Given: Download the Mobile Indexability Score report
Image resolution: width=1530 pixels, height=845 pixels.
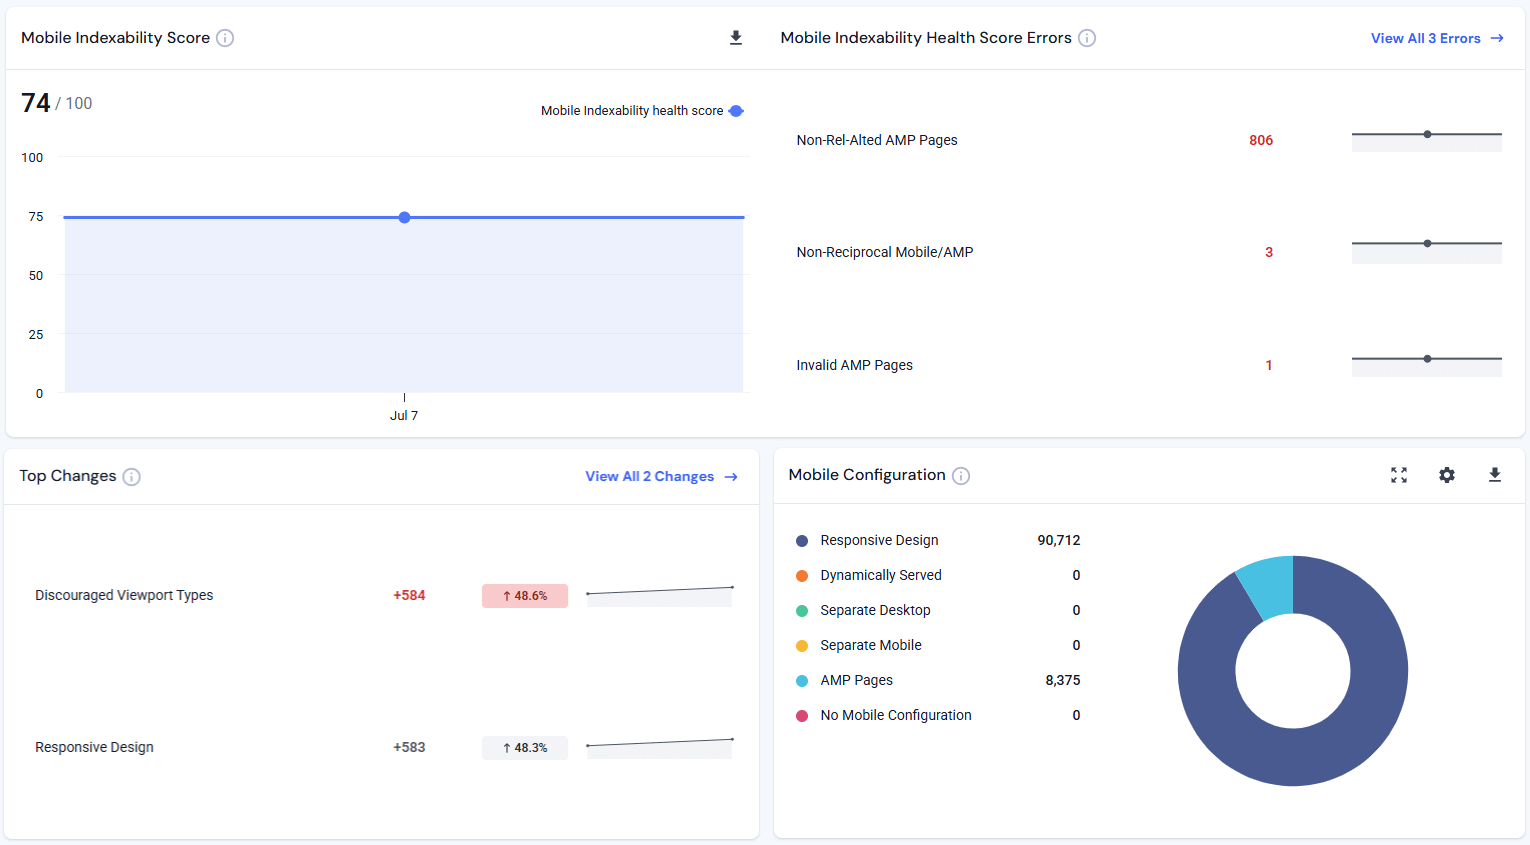Looking at the screenshot, I should click(x=735, y=37).
